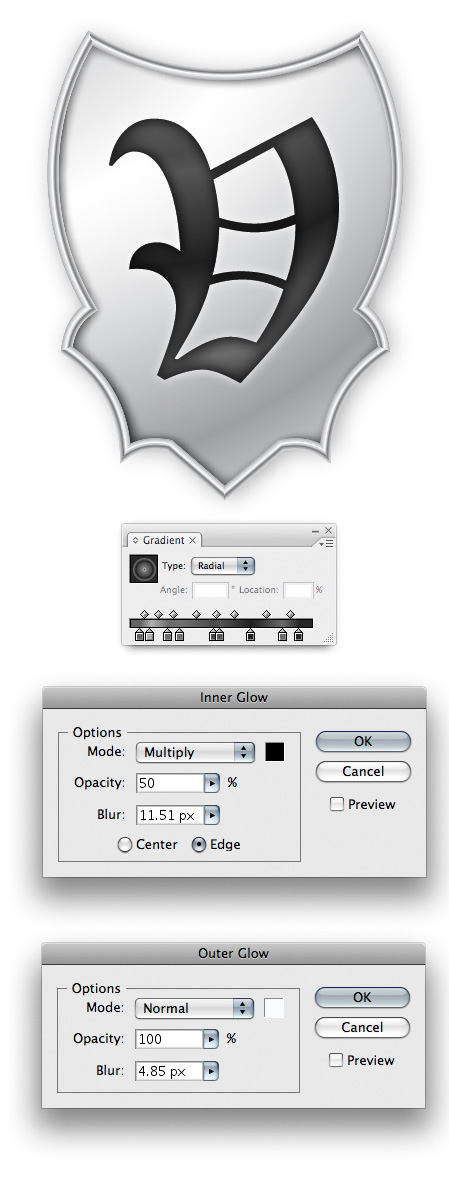Enable the Preview checkbox in Outer Glow
Viewport: 449px width, 1177px height.
tap(336, 1060)
